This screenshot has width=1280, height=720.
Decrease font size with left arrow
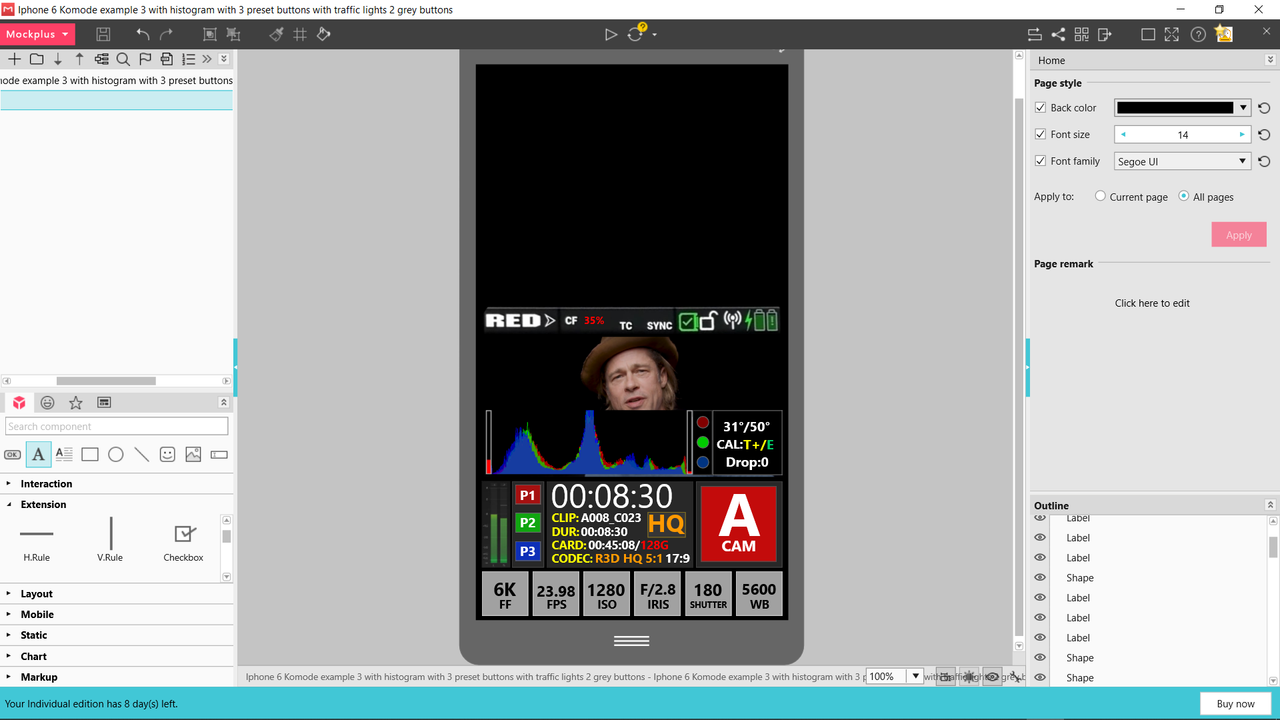[x=1123, y=134]
